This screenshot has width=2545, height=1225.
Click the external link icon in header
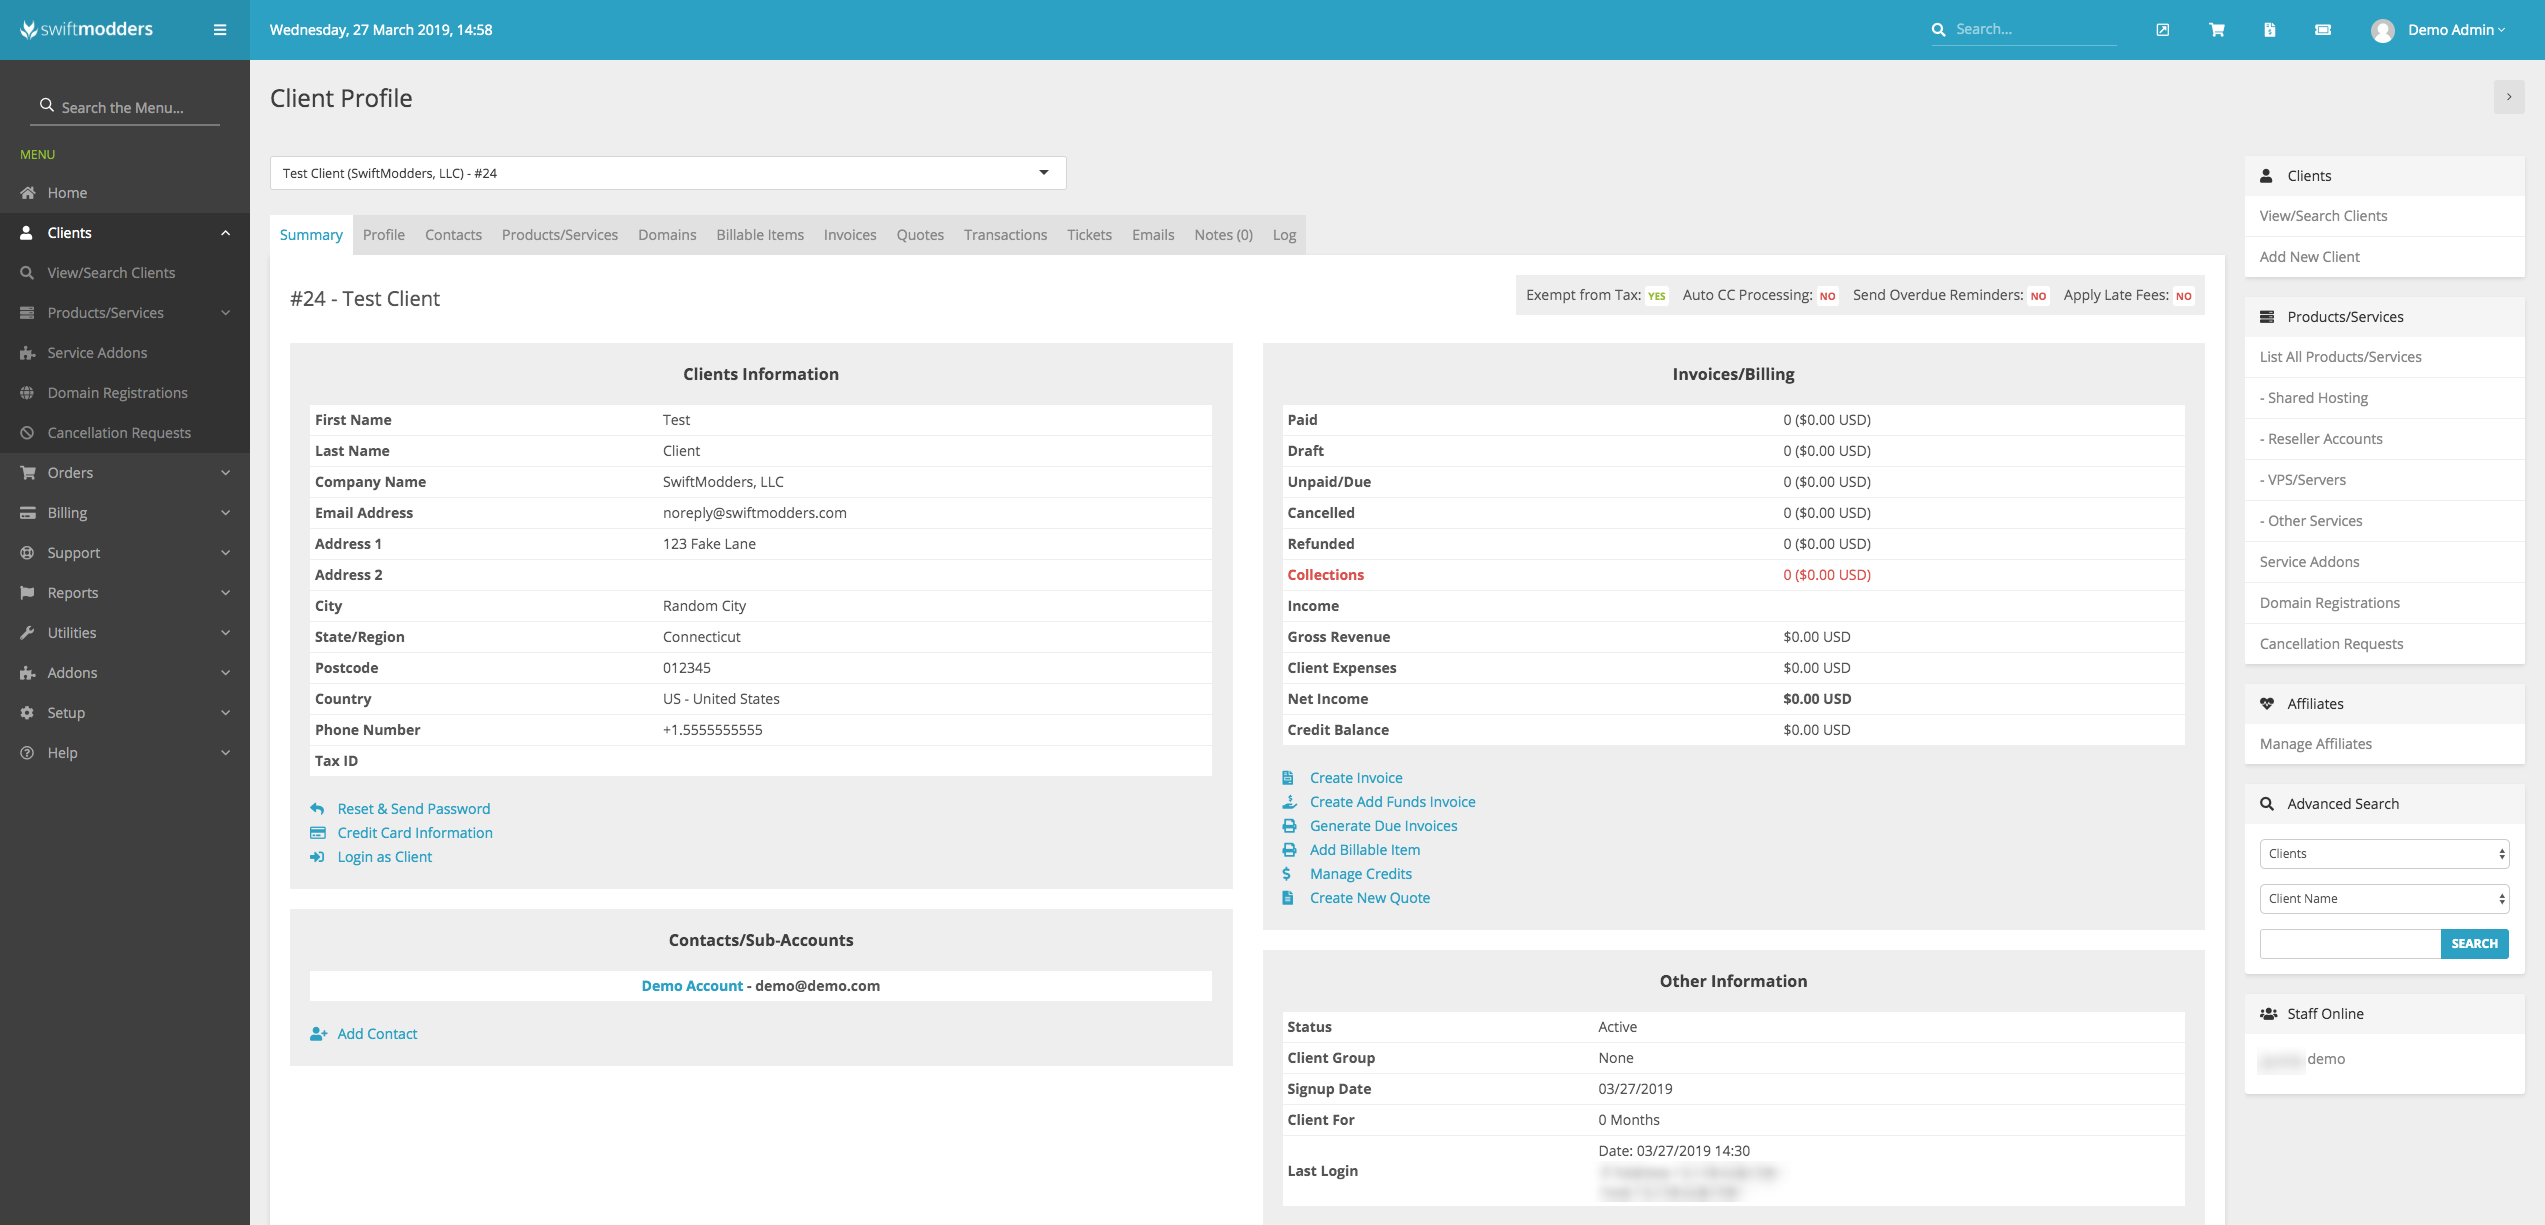pyautogui.click(x=2162, y=30)
